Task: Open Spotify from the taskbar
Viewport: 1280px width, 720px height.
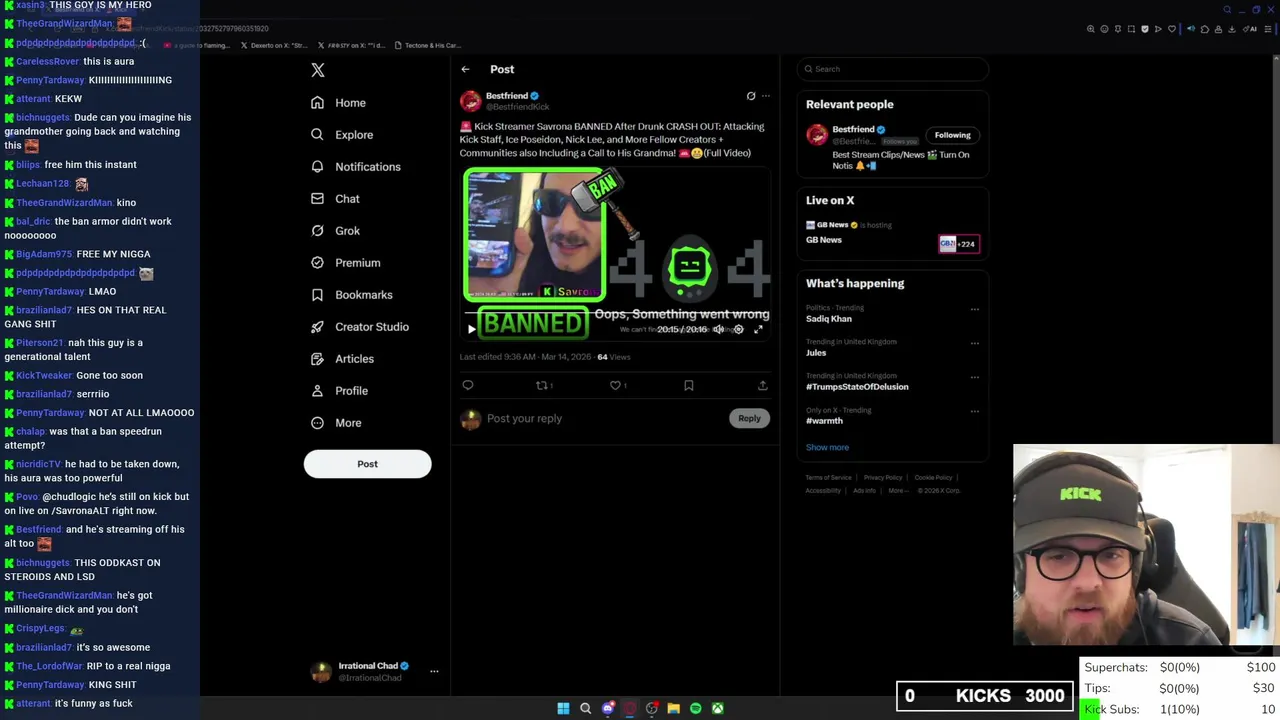Action: point(696,708)
